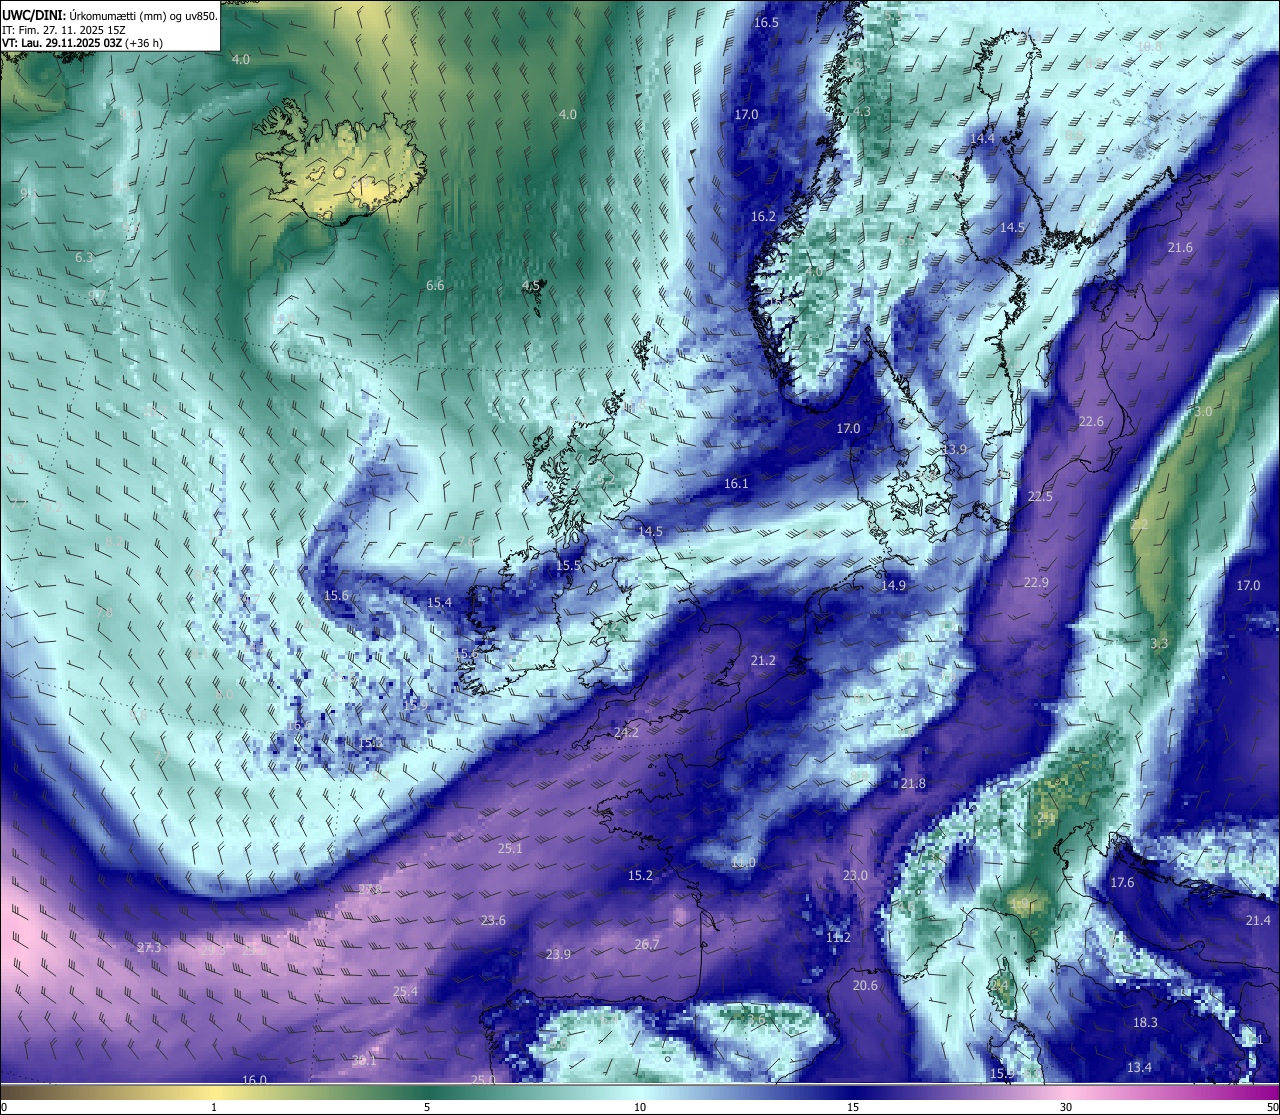Click the 22.9 value label
The height and width of the screenshot is (1115, 1280).
(x=1036, y=583)
